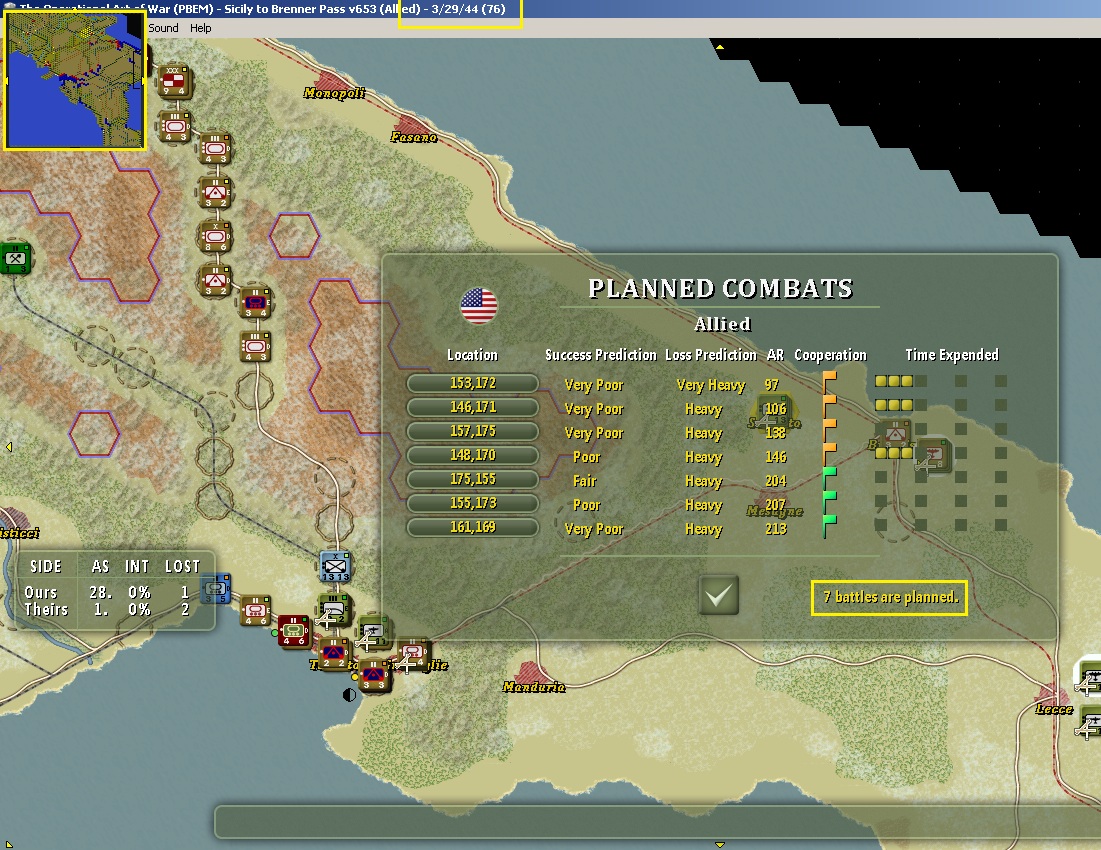Click green cooperation flag for combat 161,169
Image resolution: width=1101 pixels, height=850 pixels.
829,526
